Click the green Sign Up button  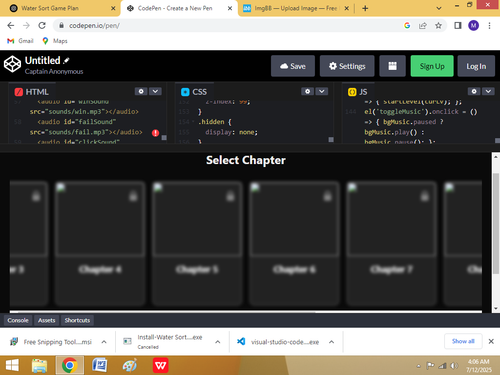pyautogui.click(x=432, y=66)
